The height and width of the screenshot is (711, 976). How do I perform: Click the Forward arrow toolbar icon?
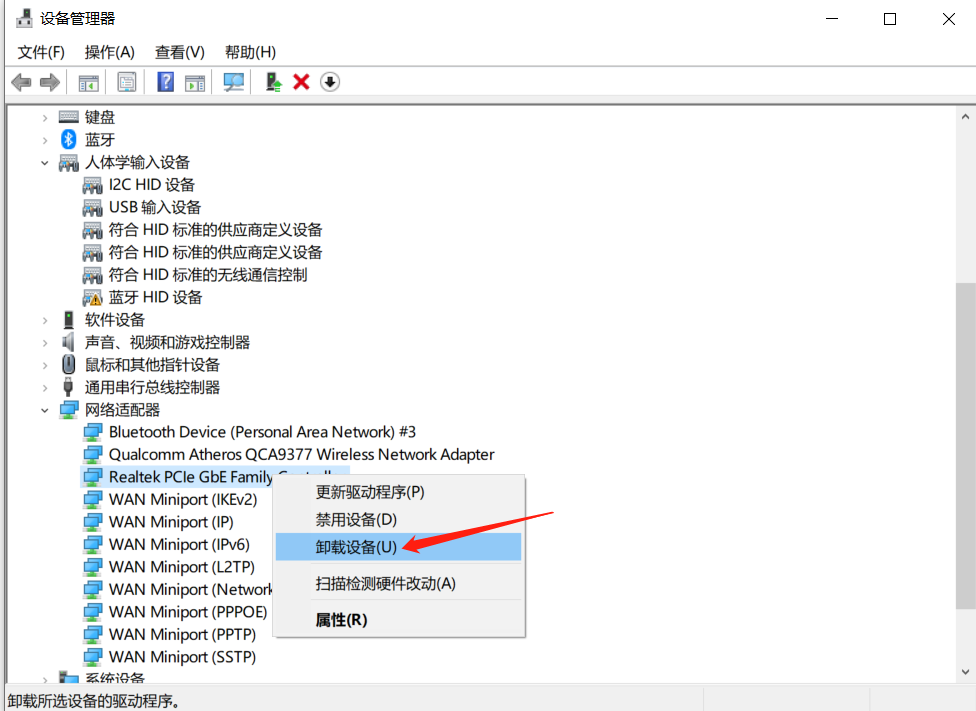coord(50,82)
